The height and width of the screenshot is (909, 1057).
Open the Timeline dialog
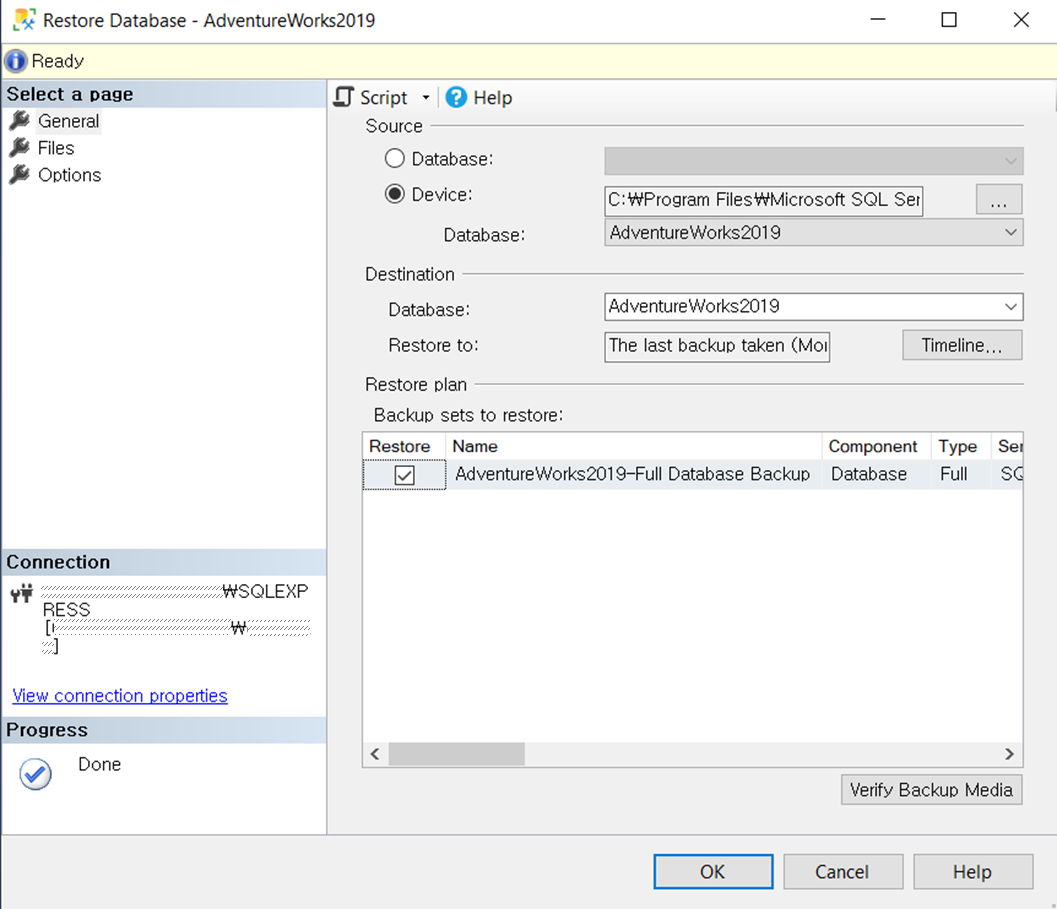click(962, 345)
